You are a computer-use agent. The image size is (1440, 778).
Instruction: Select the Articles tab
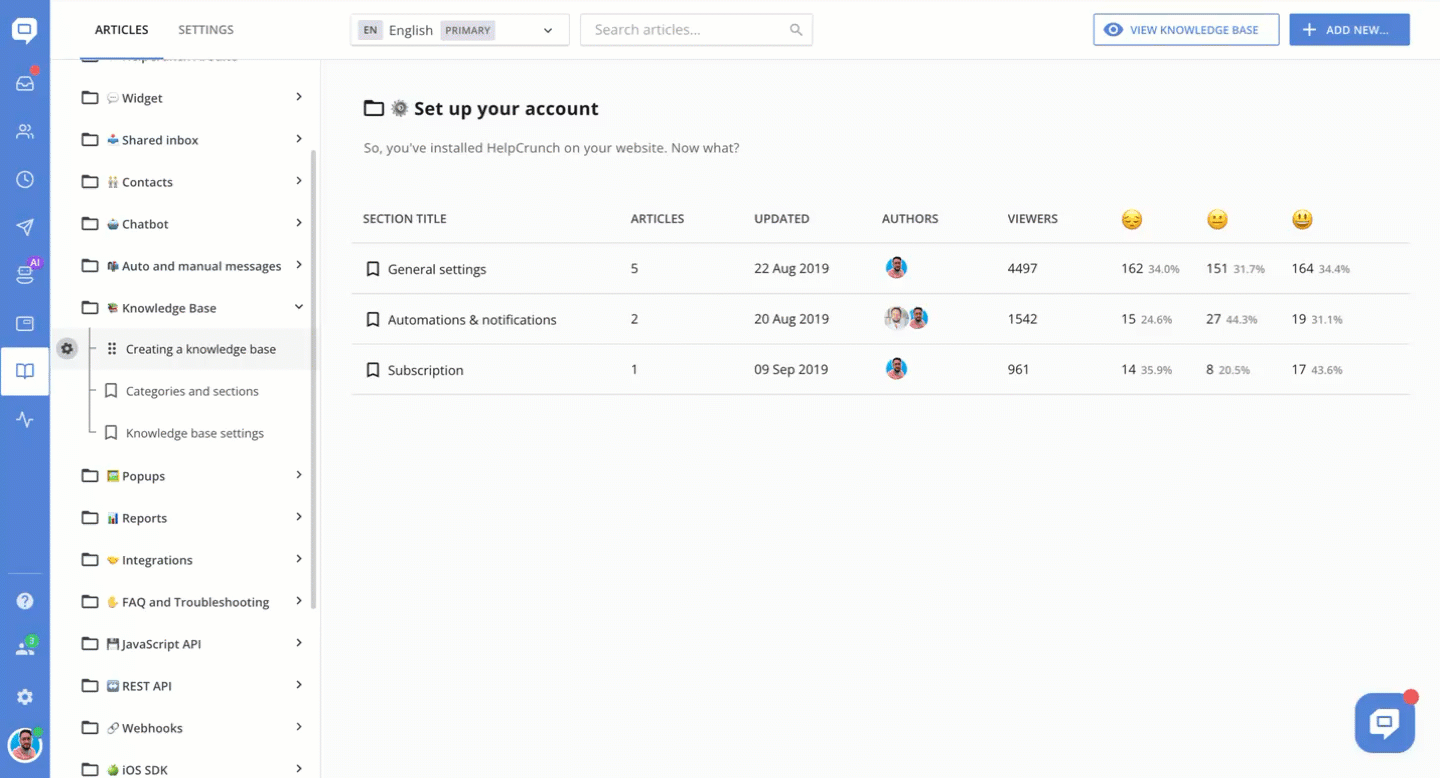121,30
